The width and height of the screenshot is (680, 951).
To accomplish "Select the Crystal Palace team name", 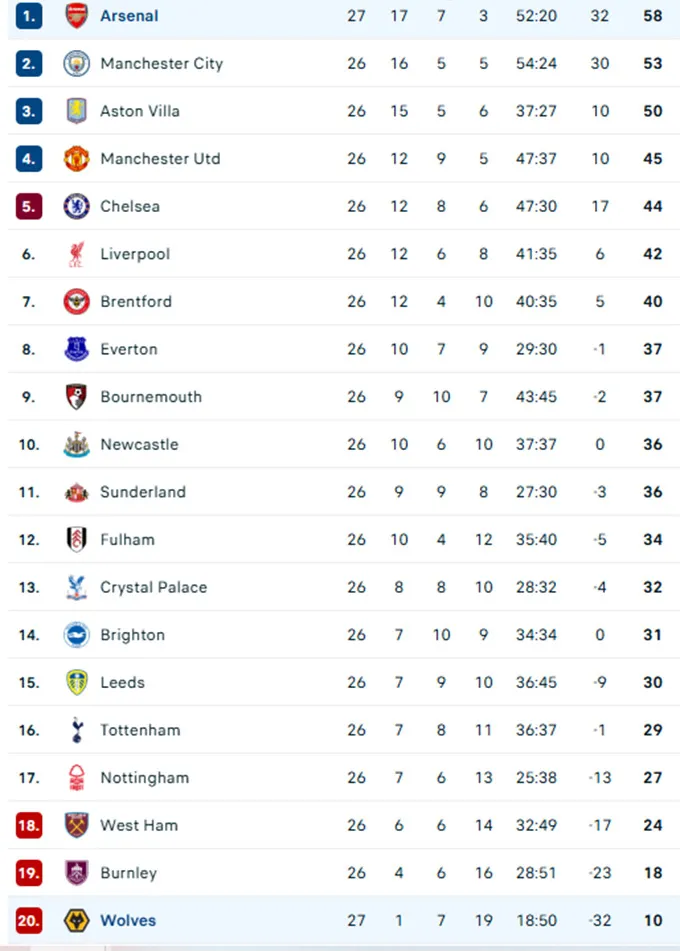I will pos(153,587).
